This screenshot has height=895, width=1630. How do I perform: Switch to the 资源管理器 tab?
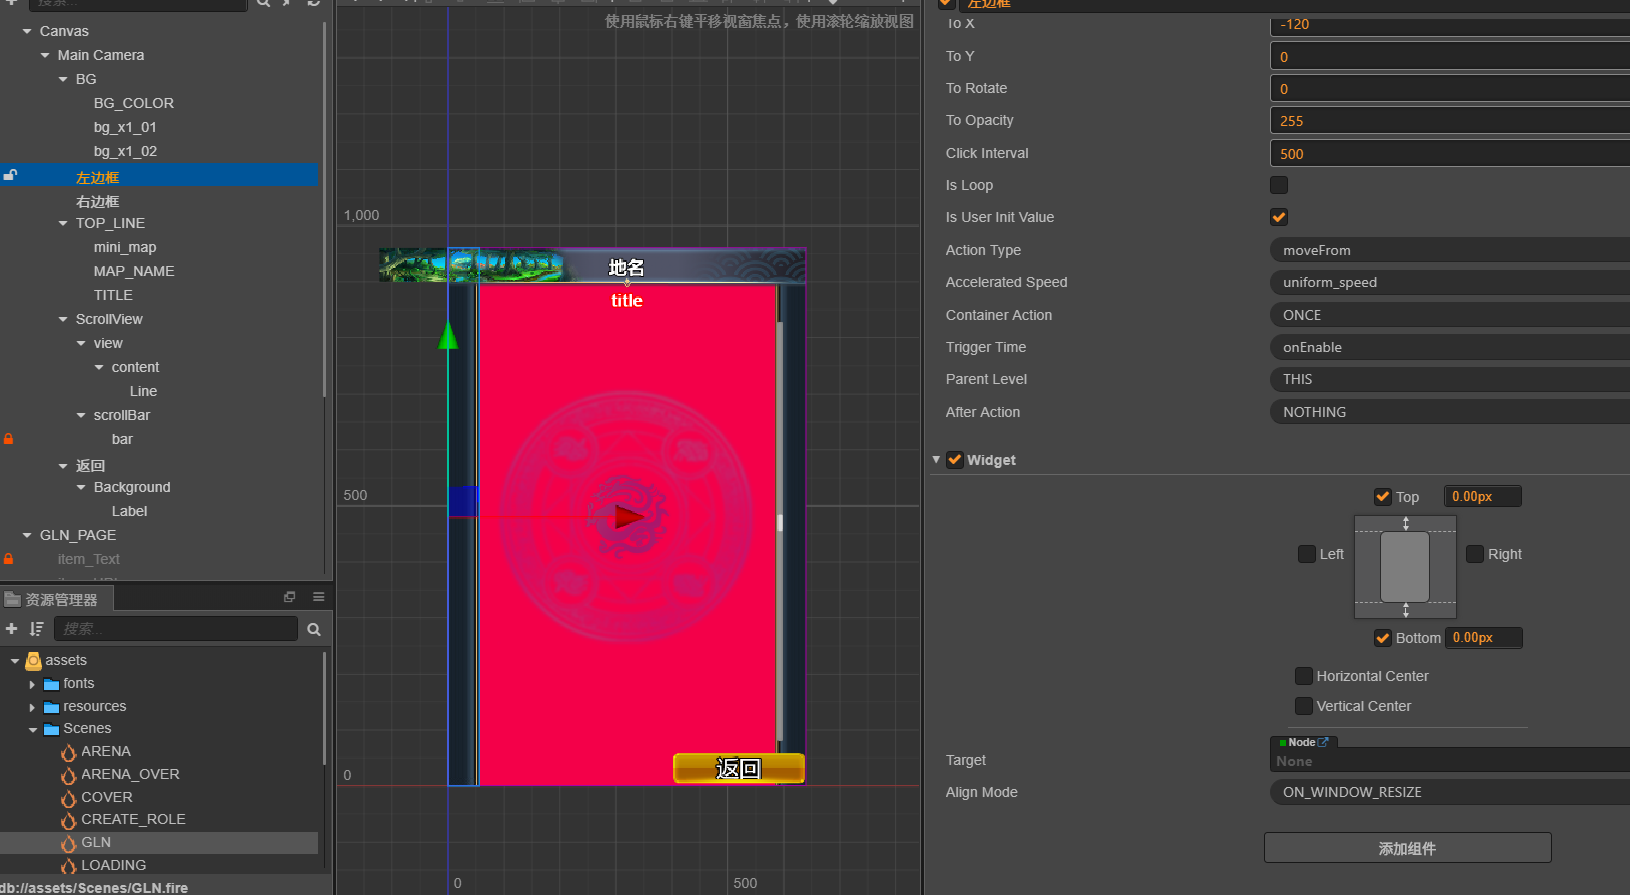click(56, 599)
